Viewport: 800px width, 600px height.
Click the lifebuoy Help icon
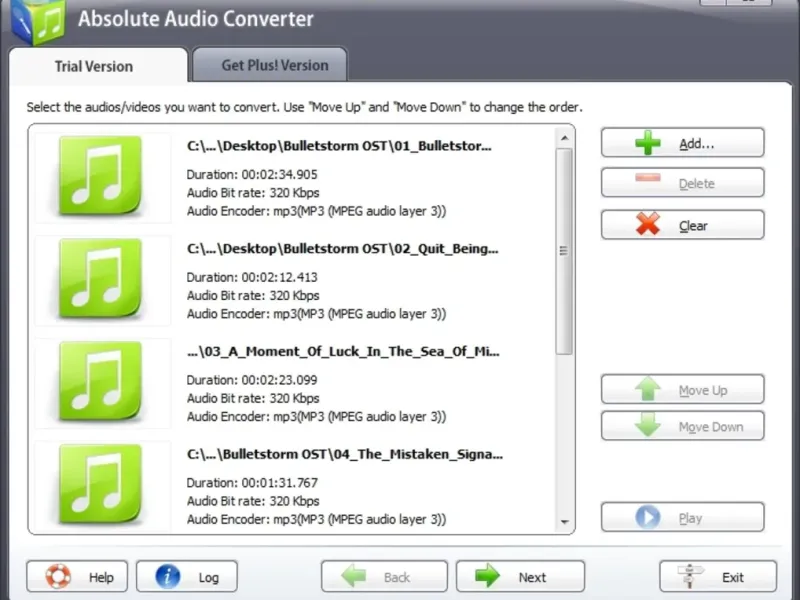[x=58, y=577]
